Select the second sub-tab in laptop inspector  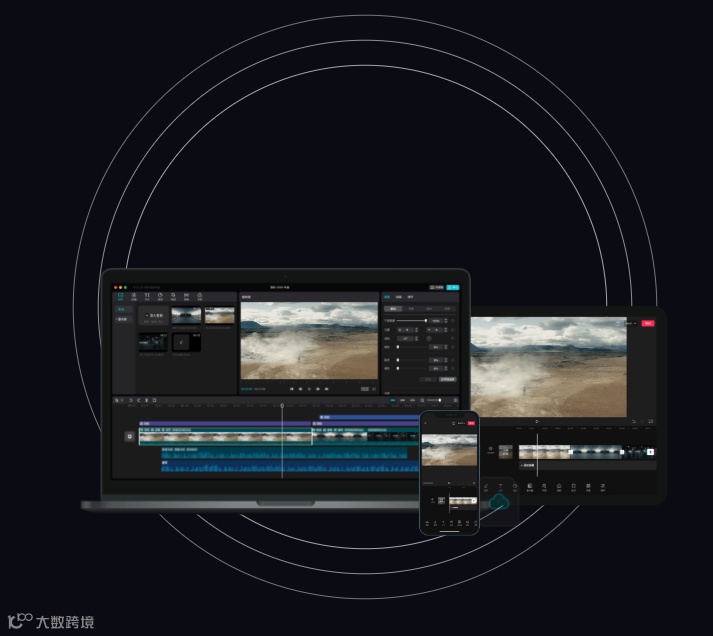click(x=411, y=309)
